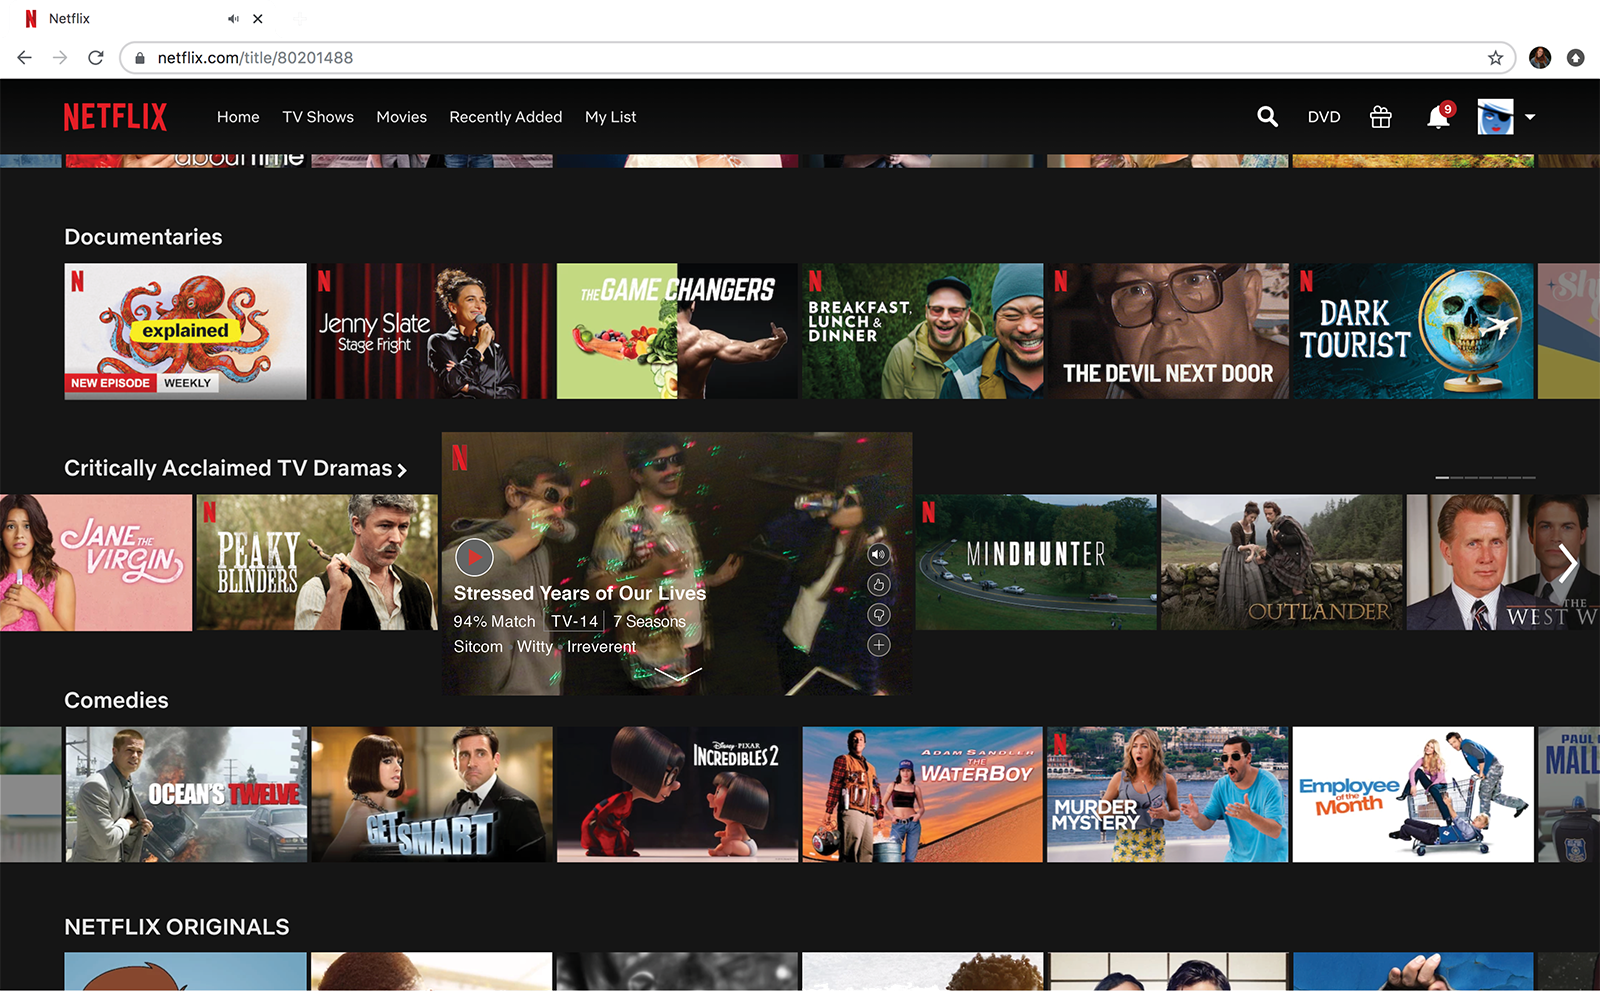
Task: Click the 94% Match label
Action: click(x=494, y=622)
